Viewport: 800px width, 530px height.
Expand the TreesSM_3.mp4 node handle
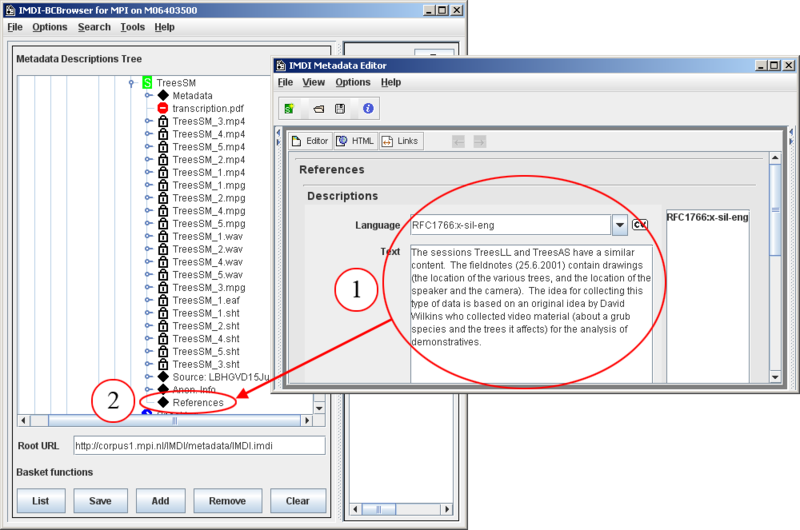(148, 121)
